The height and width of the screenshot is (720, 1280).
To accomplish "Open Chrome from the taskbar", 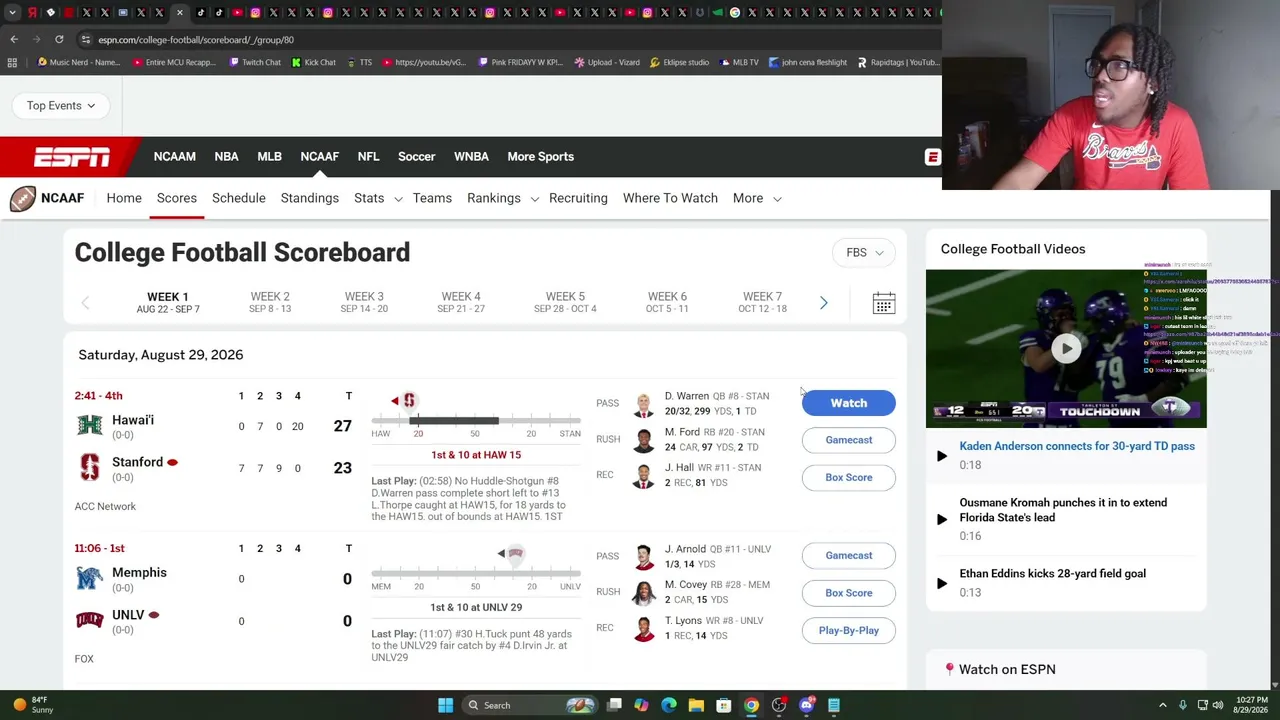I will pyautogui.click(x=751, y=705).
